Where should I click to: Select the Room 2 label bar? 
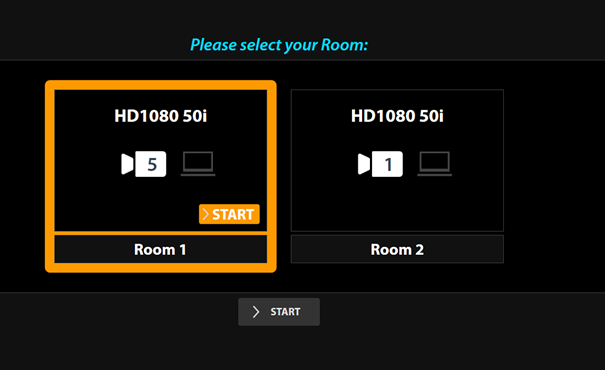click(x=397, y=249)
